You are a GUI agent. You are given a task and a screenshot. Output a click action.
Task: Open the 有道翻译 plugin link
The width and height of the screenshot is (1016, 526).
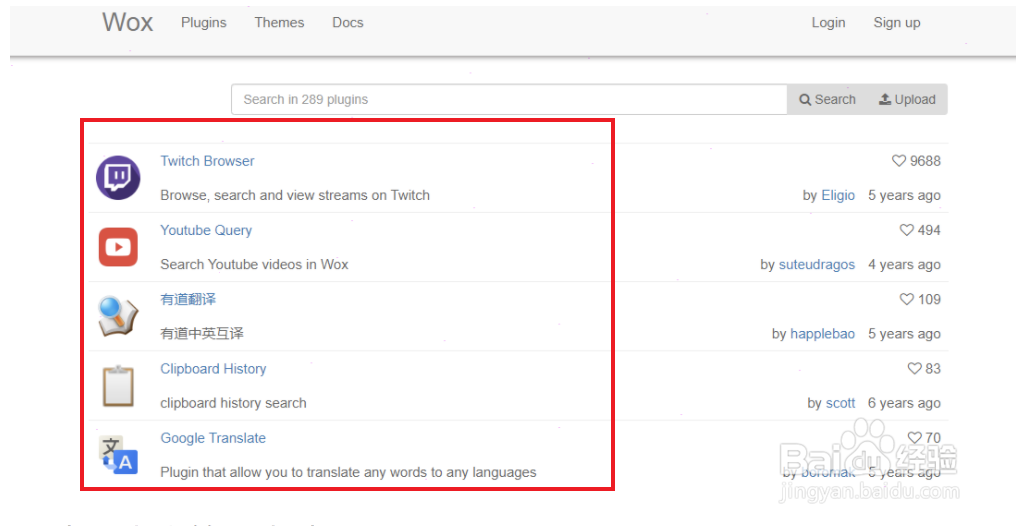(x=188, y=299)
